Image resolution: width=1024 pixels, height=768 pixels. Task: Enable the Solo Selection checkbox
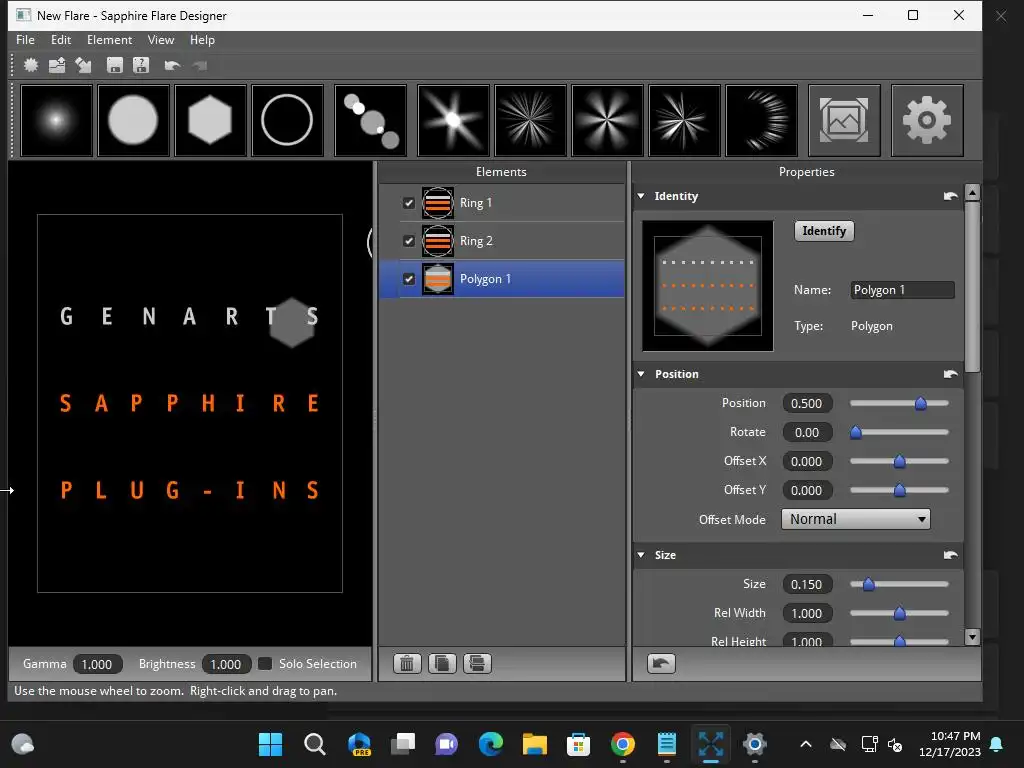click(x=264, y=664)
